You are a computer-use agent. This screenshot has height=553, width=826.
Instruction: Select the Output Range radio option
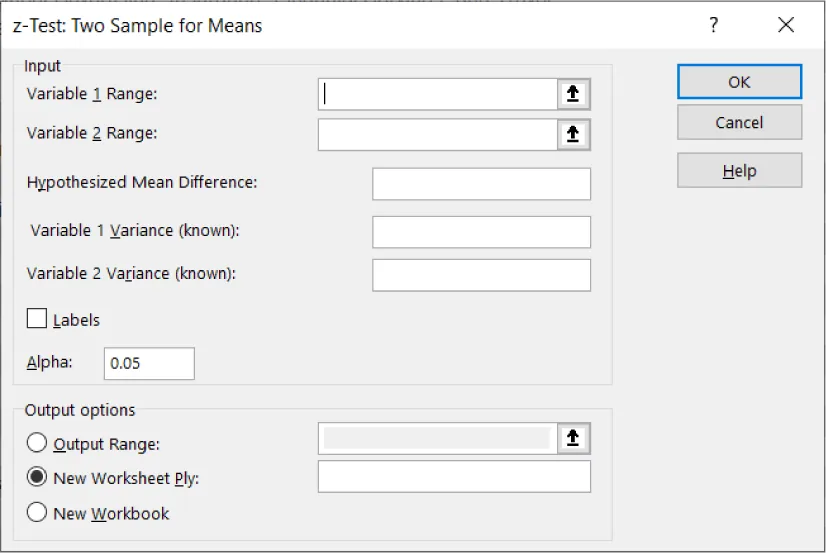point(37,443)
